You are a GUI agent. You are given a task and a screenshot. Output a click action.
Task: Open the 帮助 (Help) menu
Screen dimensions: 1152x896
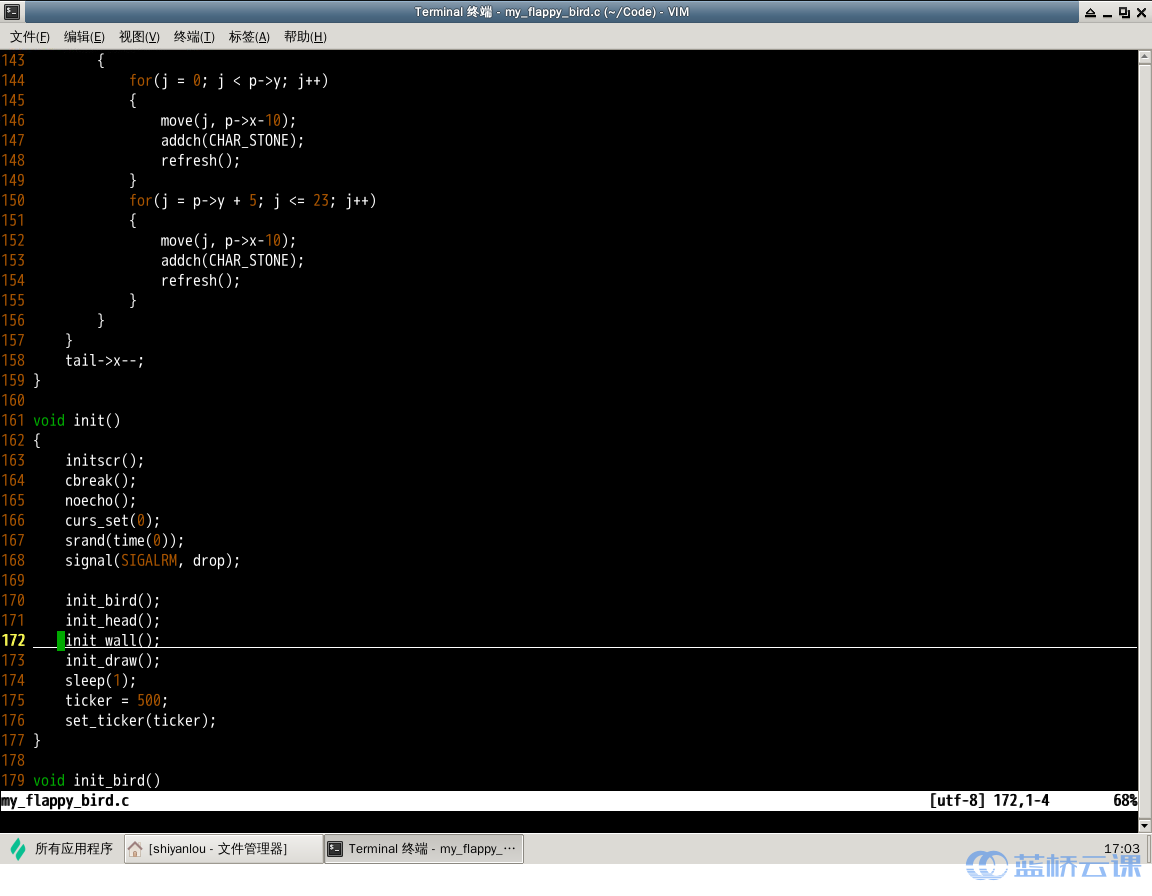pos(305,37)
